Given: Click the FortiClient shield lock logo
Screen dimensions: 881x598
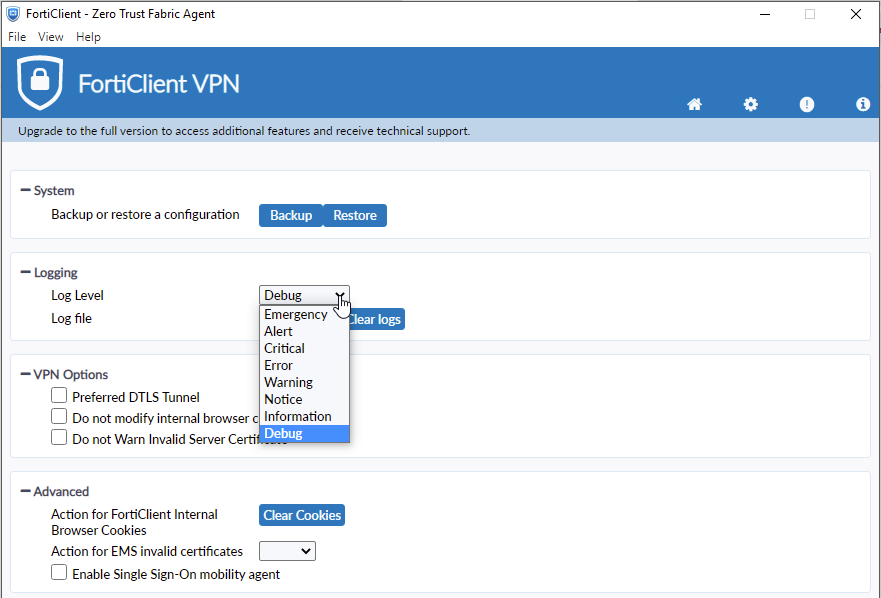Looking at the screenshot, I should (x=40, y=82).
